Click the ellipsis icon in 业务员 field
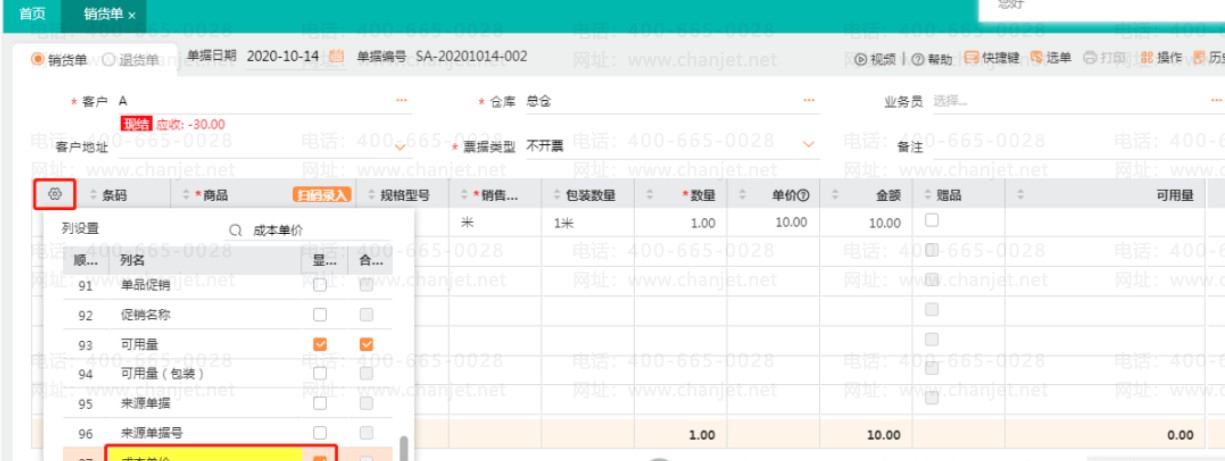Image resolution: width=1225 pixels, height=461 pixels. [x=1216, y=101]
